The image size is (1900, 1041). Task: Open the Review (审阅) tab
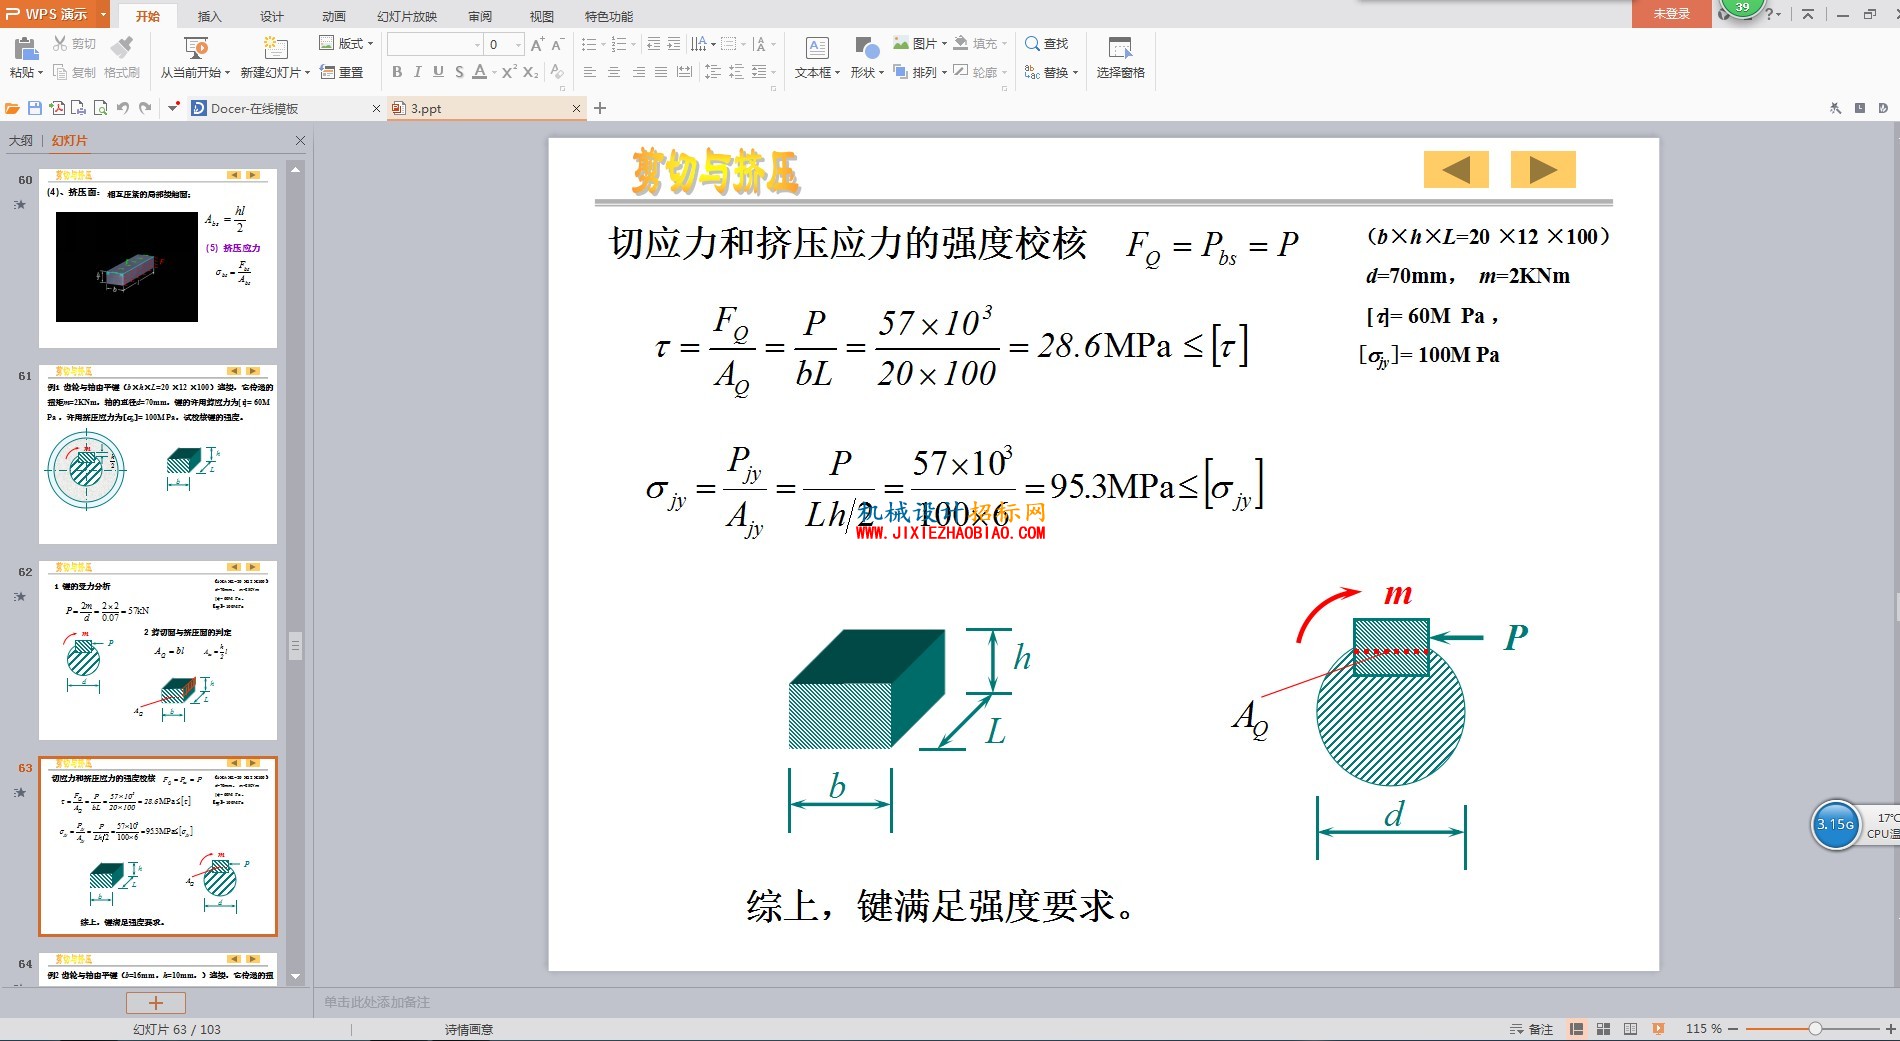480,16
